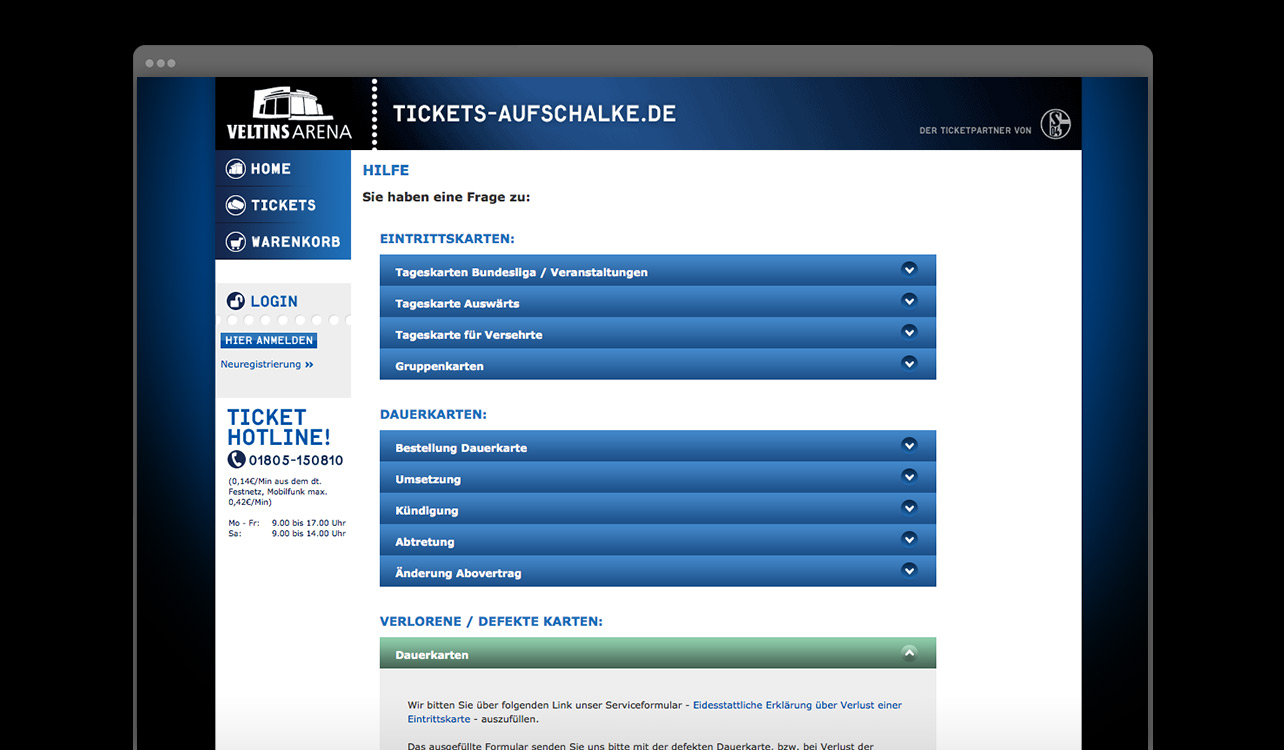Open the TICKETS menu item

click(283, 205)
